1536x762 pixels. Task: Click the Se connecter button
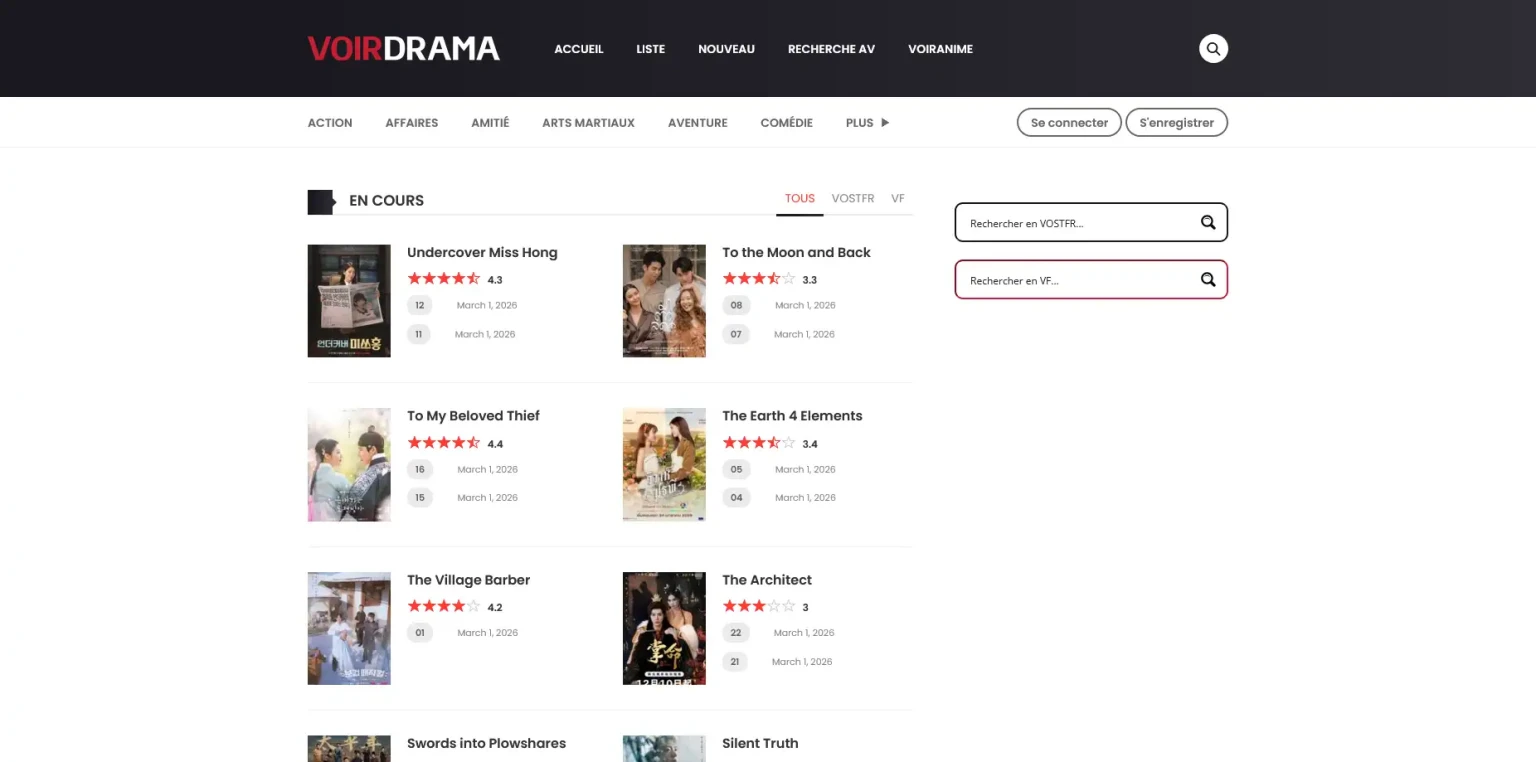click(x=1069, y=123)
